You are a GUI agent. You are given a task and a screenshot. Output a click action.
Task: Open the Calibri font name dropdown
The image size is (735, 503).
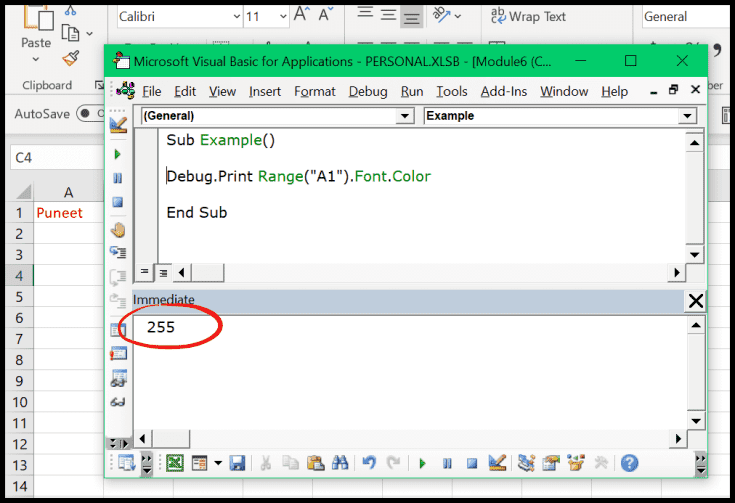tap(236, 17)
